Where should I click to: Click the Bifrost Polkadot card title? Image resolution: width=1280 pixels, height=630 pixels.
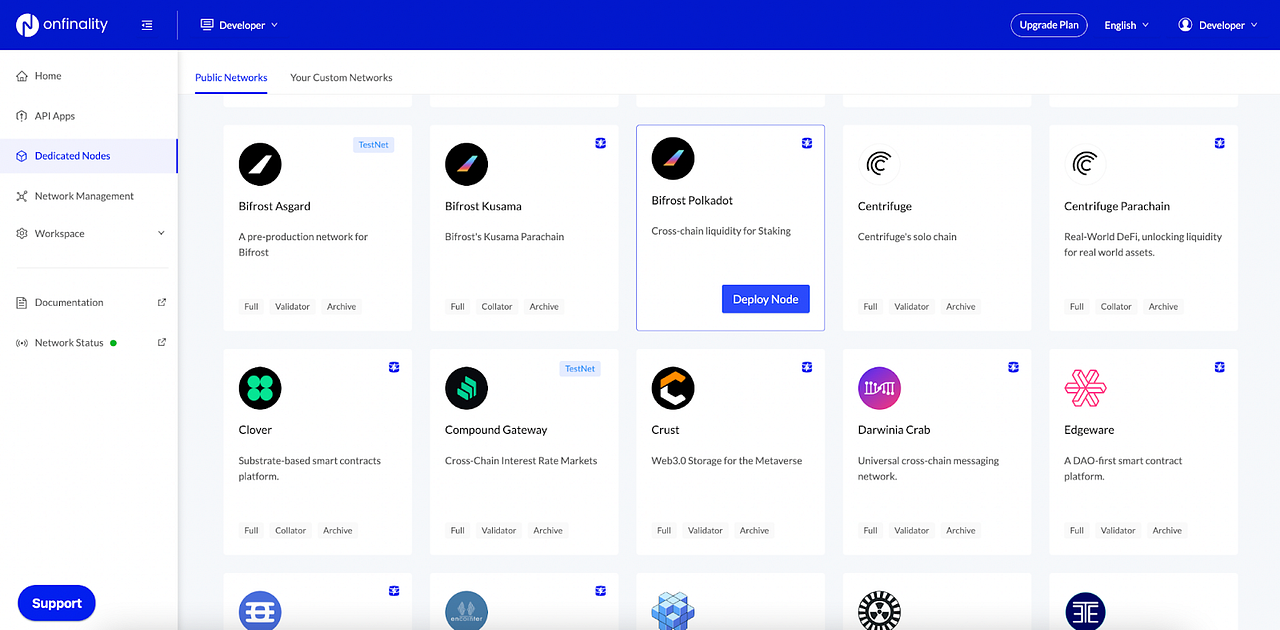click(x=692, y=200)
